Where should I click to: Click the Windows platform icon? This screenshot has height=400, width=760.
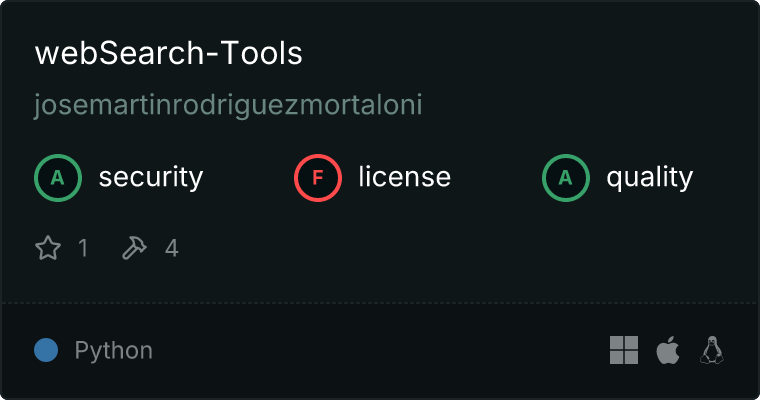[624, 350]
